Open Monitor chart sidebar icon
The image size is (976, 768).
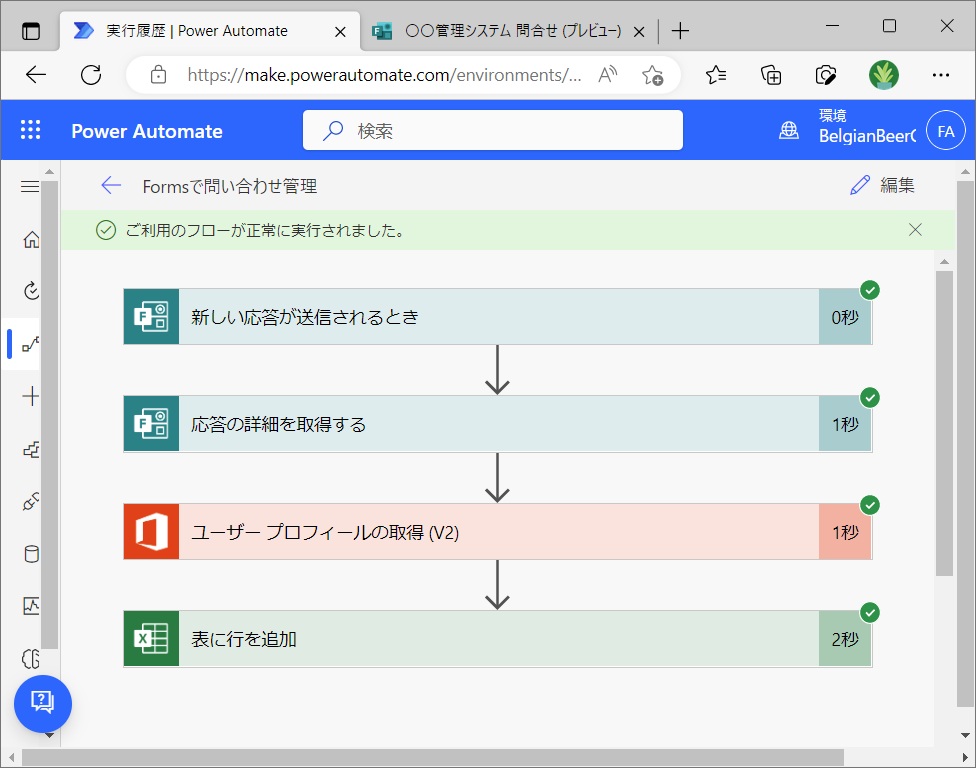[x=31, y=606]
